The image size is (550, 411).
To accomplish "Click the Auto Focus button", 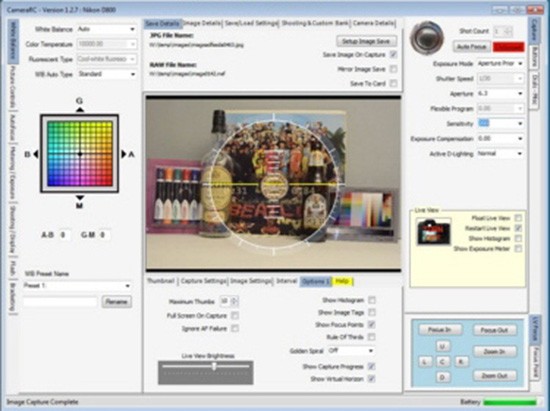I will click(x=471, y=47).
